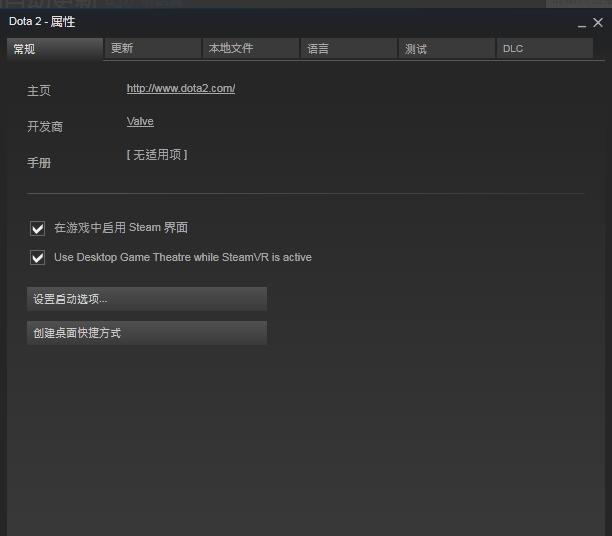Open the DLC tab
The image size is (612, 536).
point(544,48)
